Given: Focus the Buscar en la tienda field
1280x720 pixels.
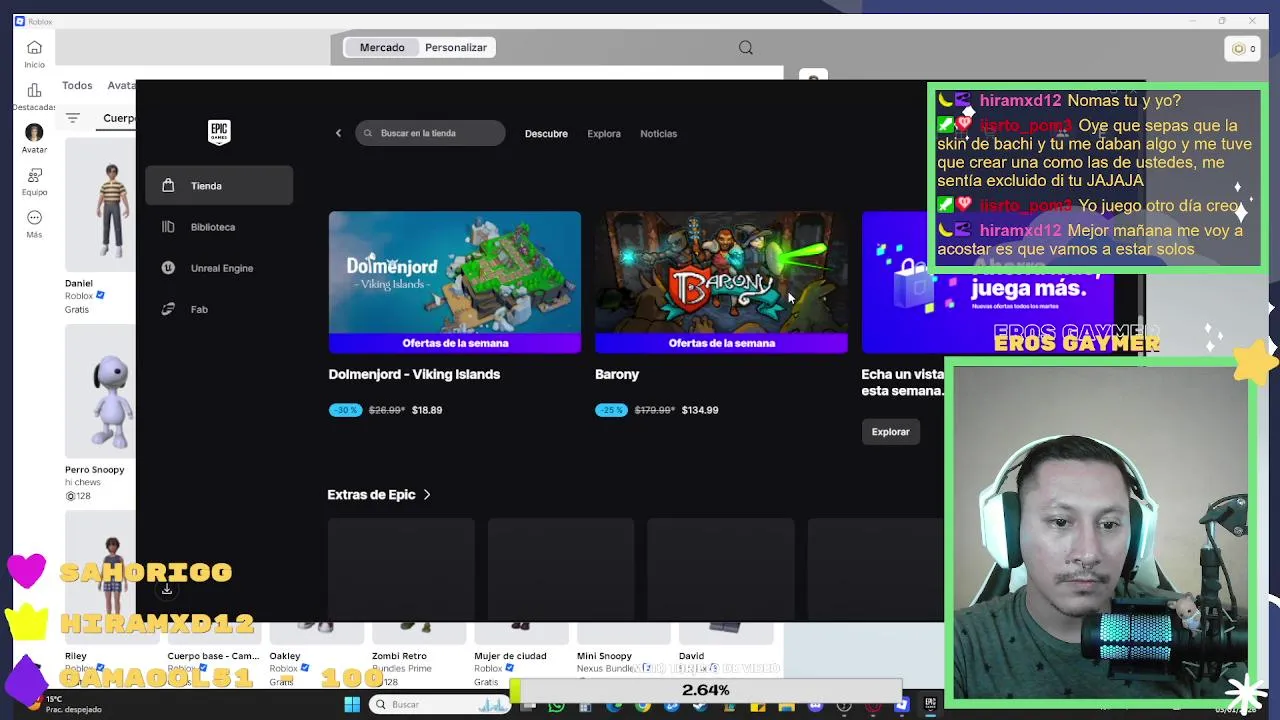Looking at the screenshot, I should click(x=431, y=133).
